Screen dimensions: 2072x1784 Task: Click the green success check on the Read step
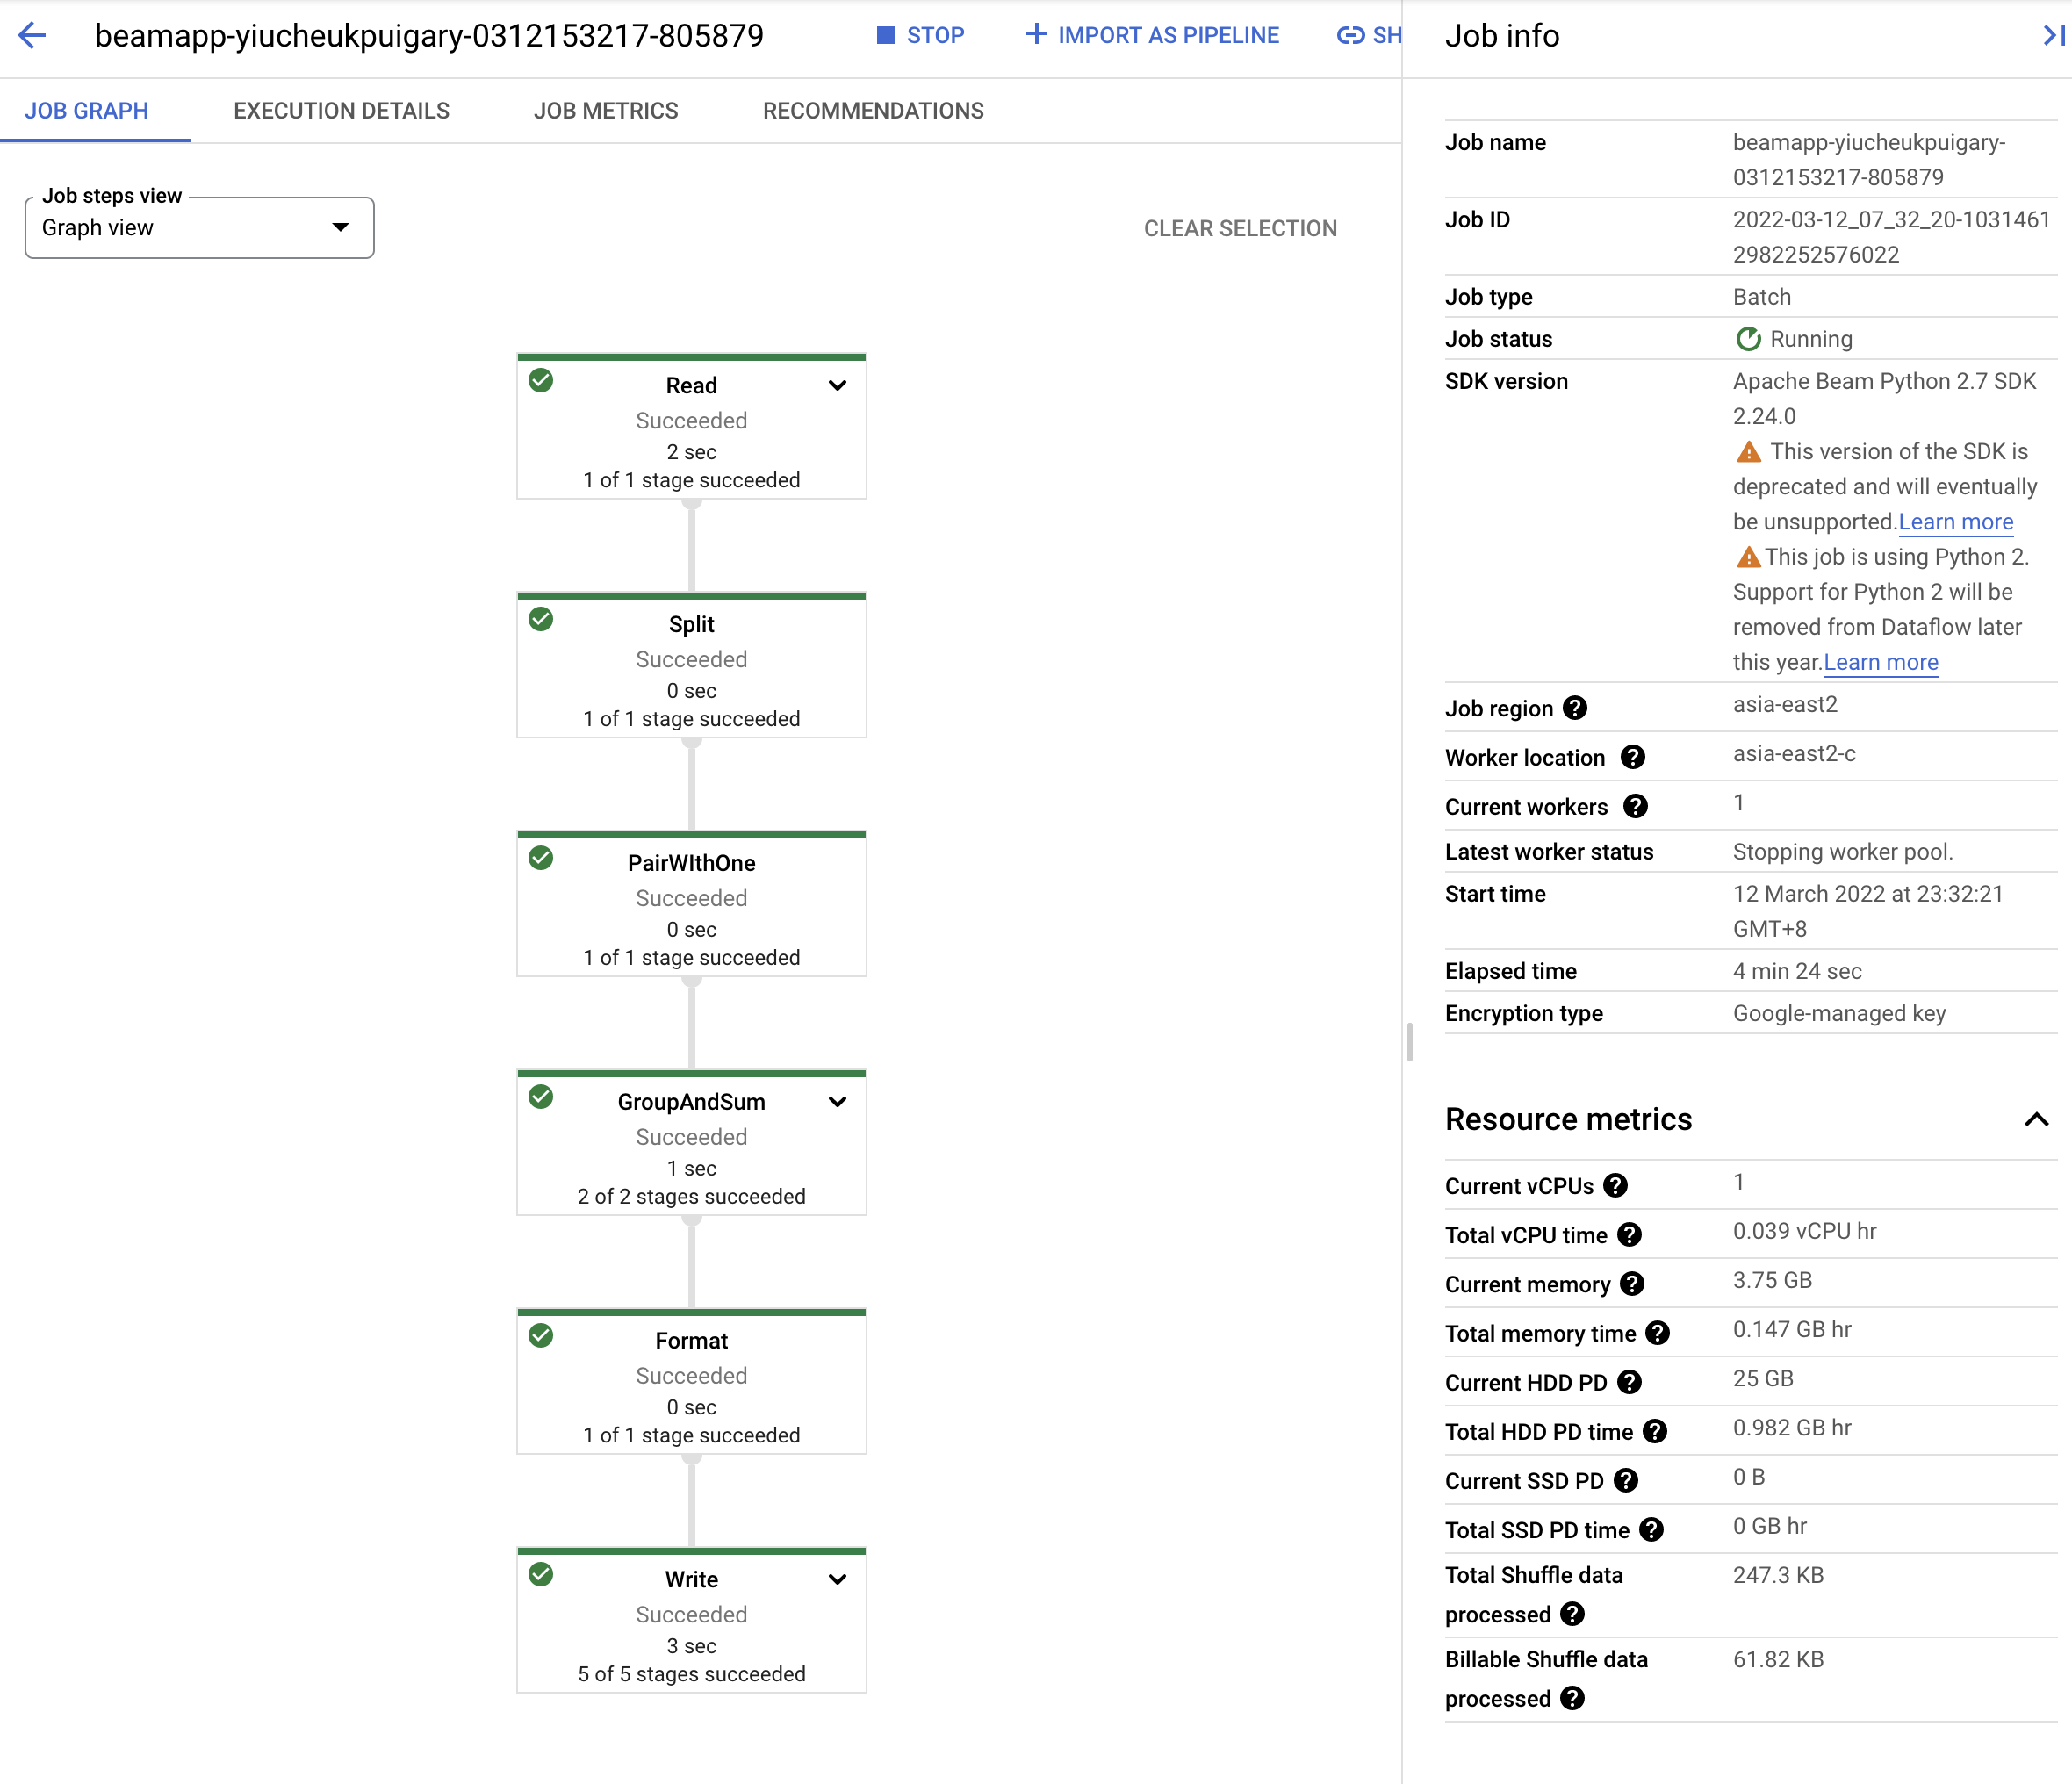click(541, 381)
